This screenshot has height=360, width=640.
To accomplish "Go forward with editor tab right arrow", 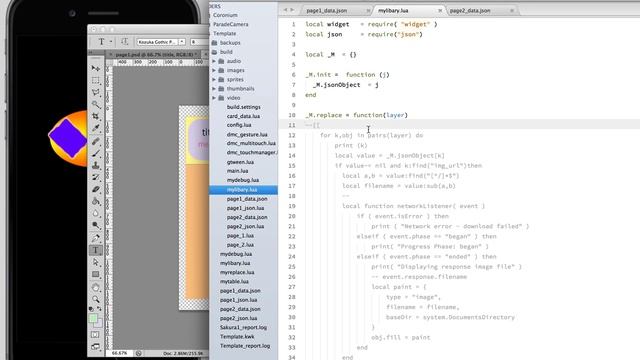I will 292,10.
